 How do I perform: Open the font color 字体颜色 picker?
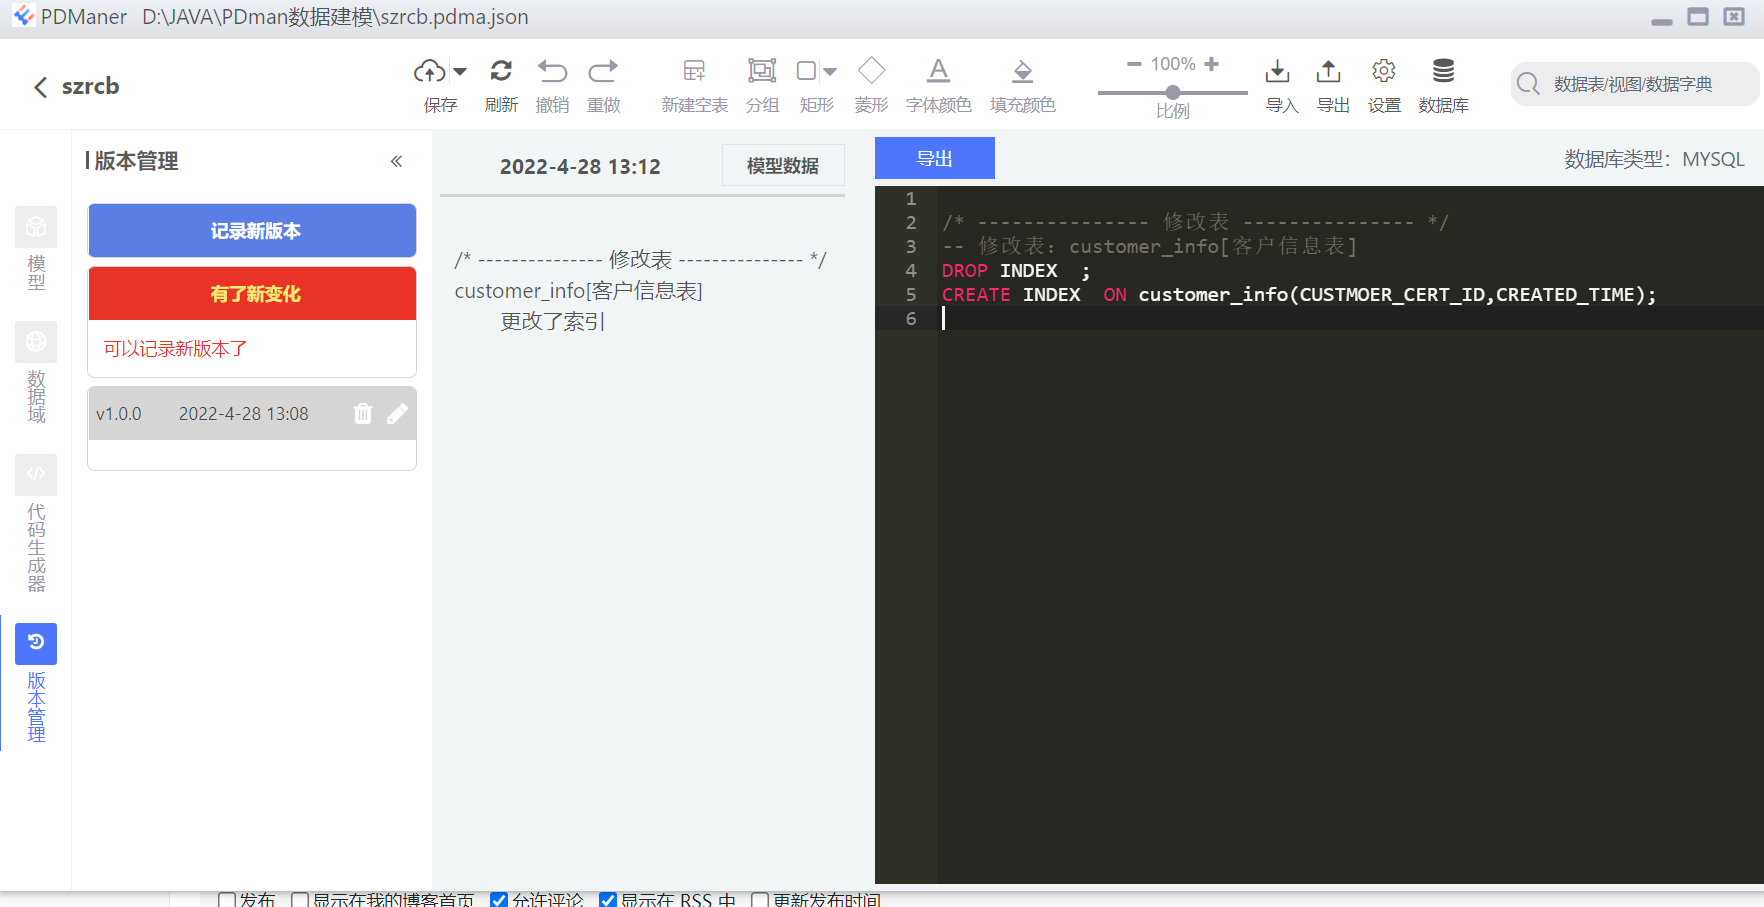click(938, 85)
